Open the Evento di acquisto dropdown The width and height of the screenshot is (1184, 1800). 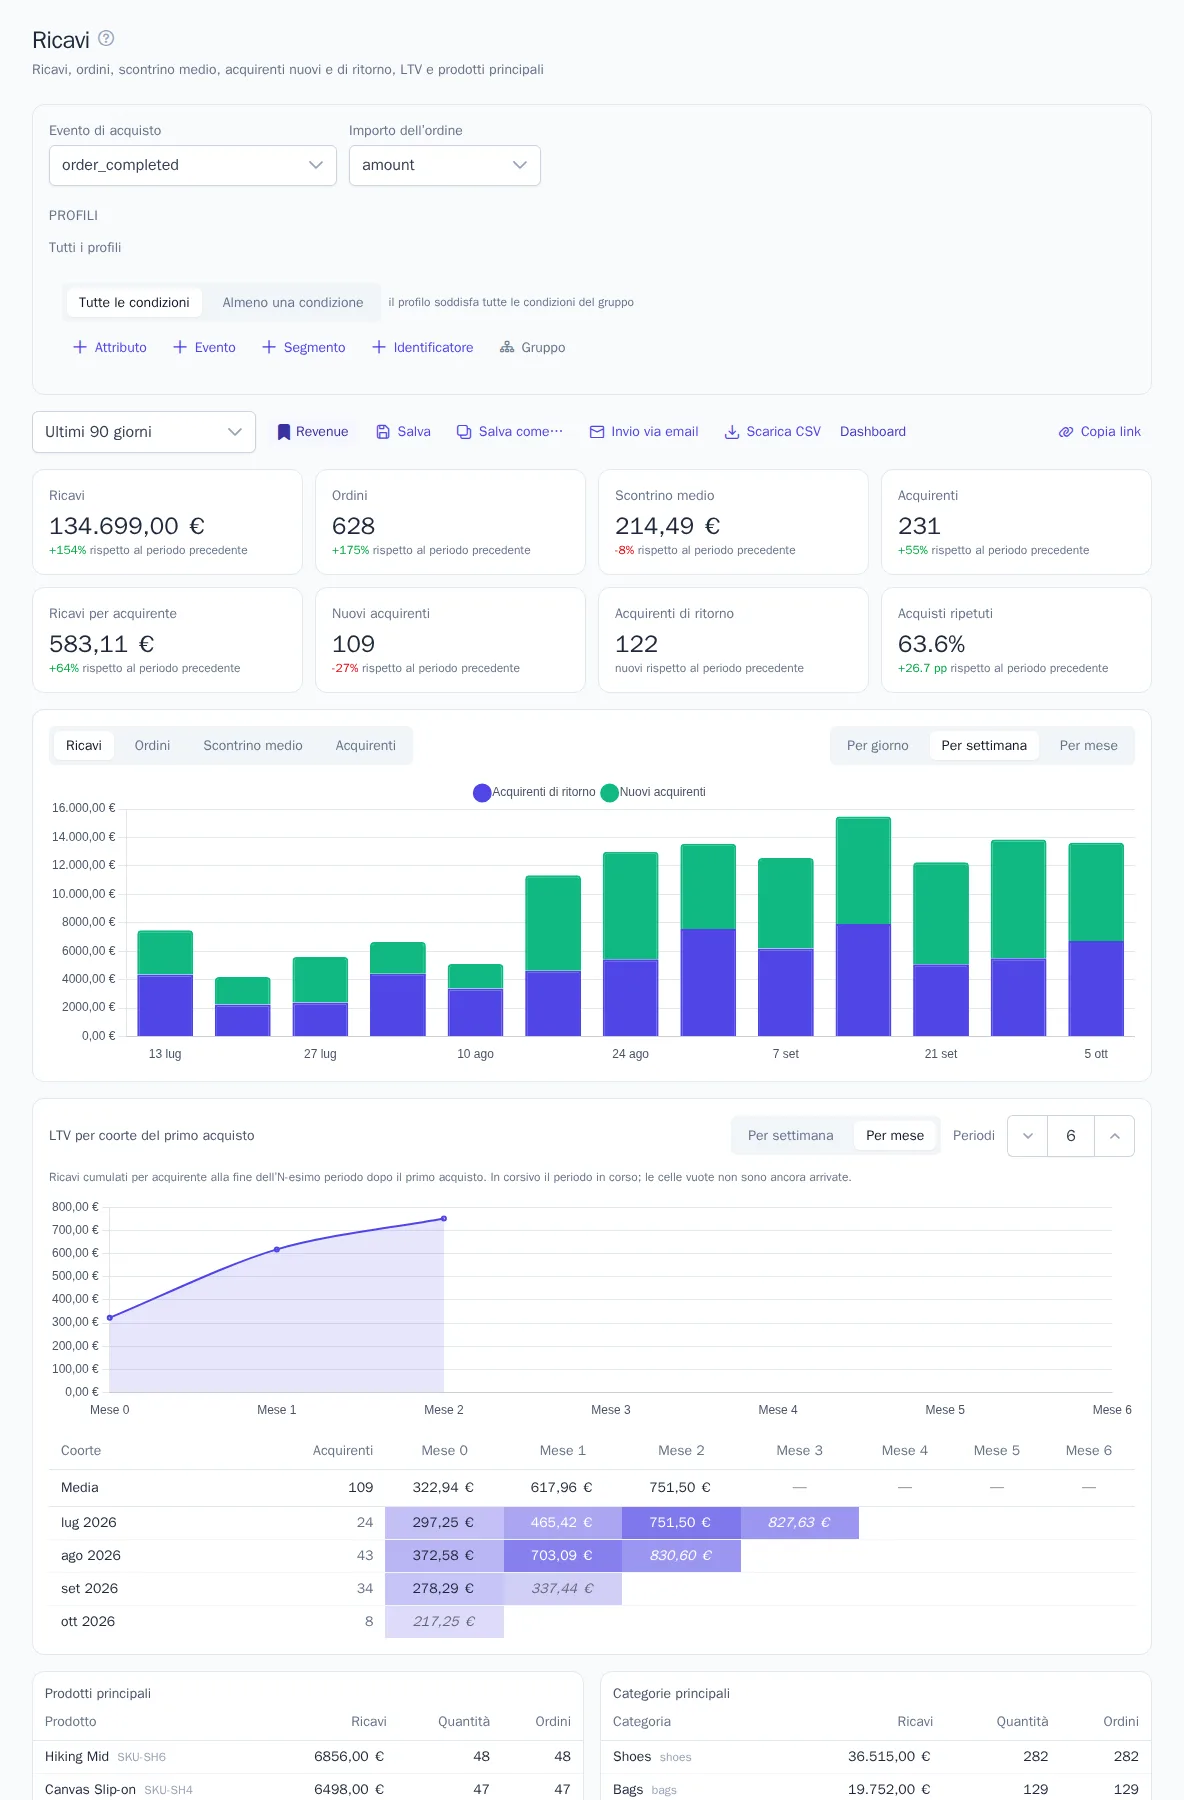193,165
